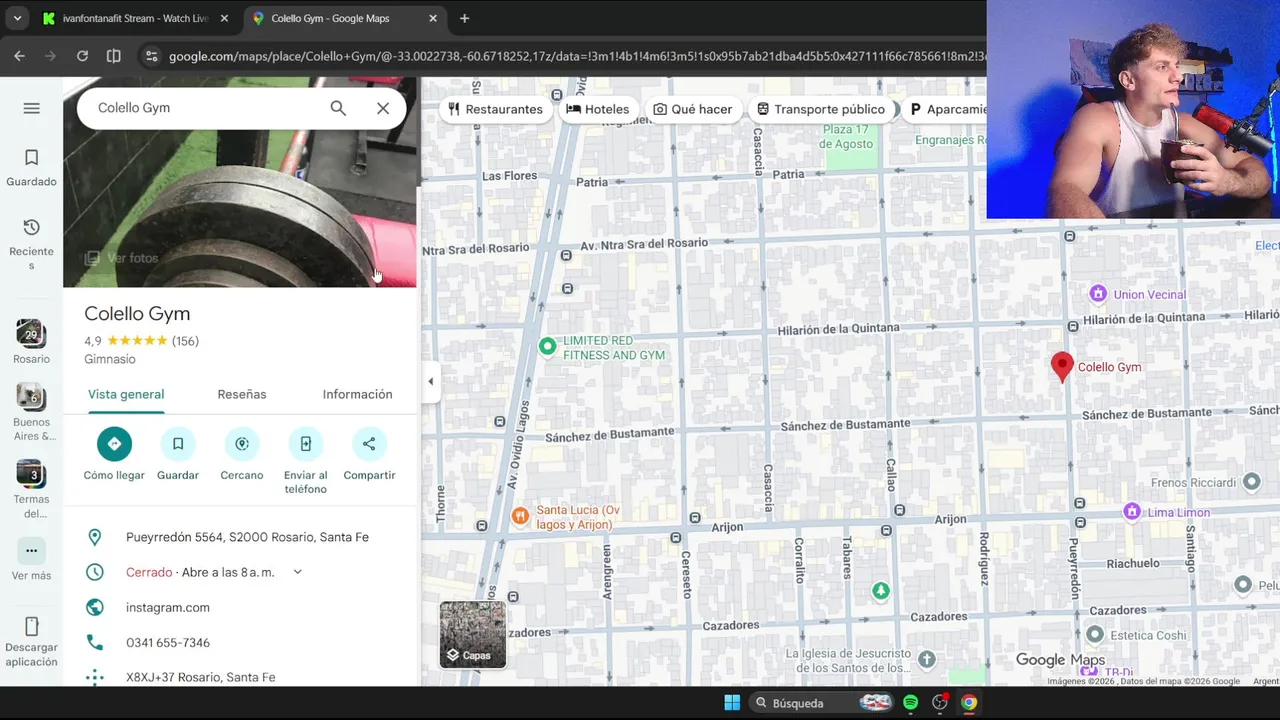The width and height of the screenshot is (1280, 720).
Task: Select the Colello Gym Google Maps browser tab
Action: [343, 18]
